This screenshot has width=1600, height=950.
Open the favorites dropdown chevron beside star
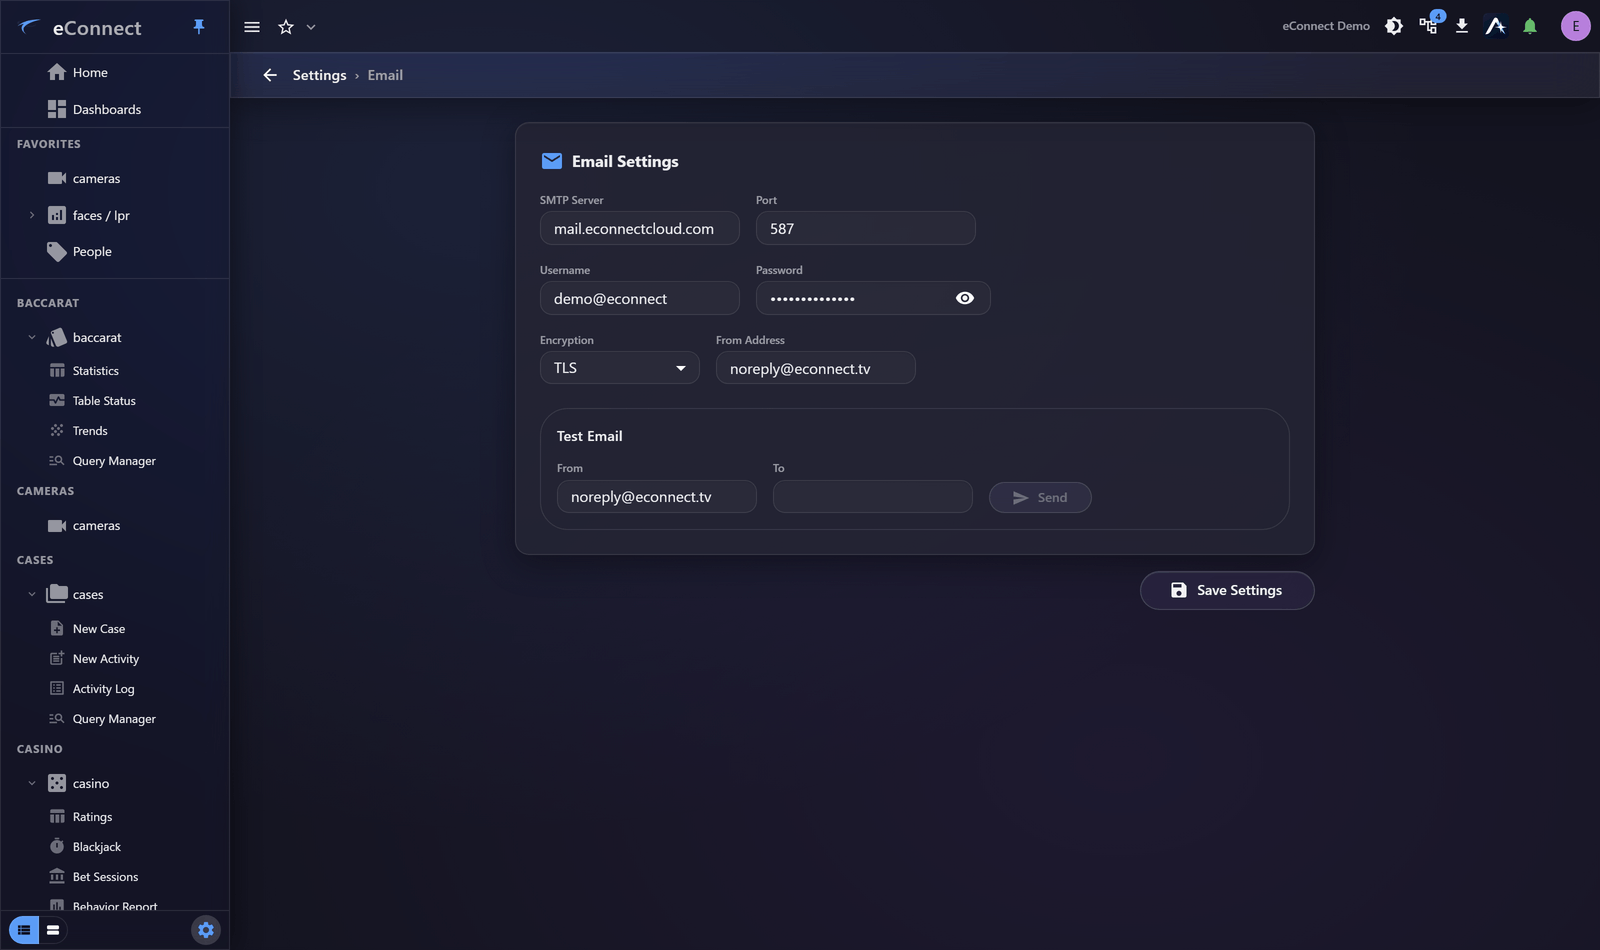coord(311,27)
